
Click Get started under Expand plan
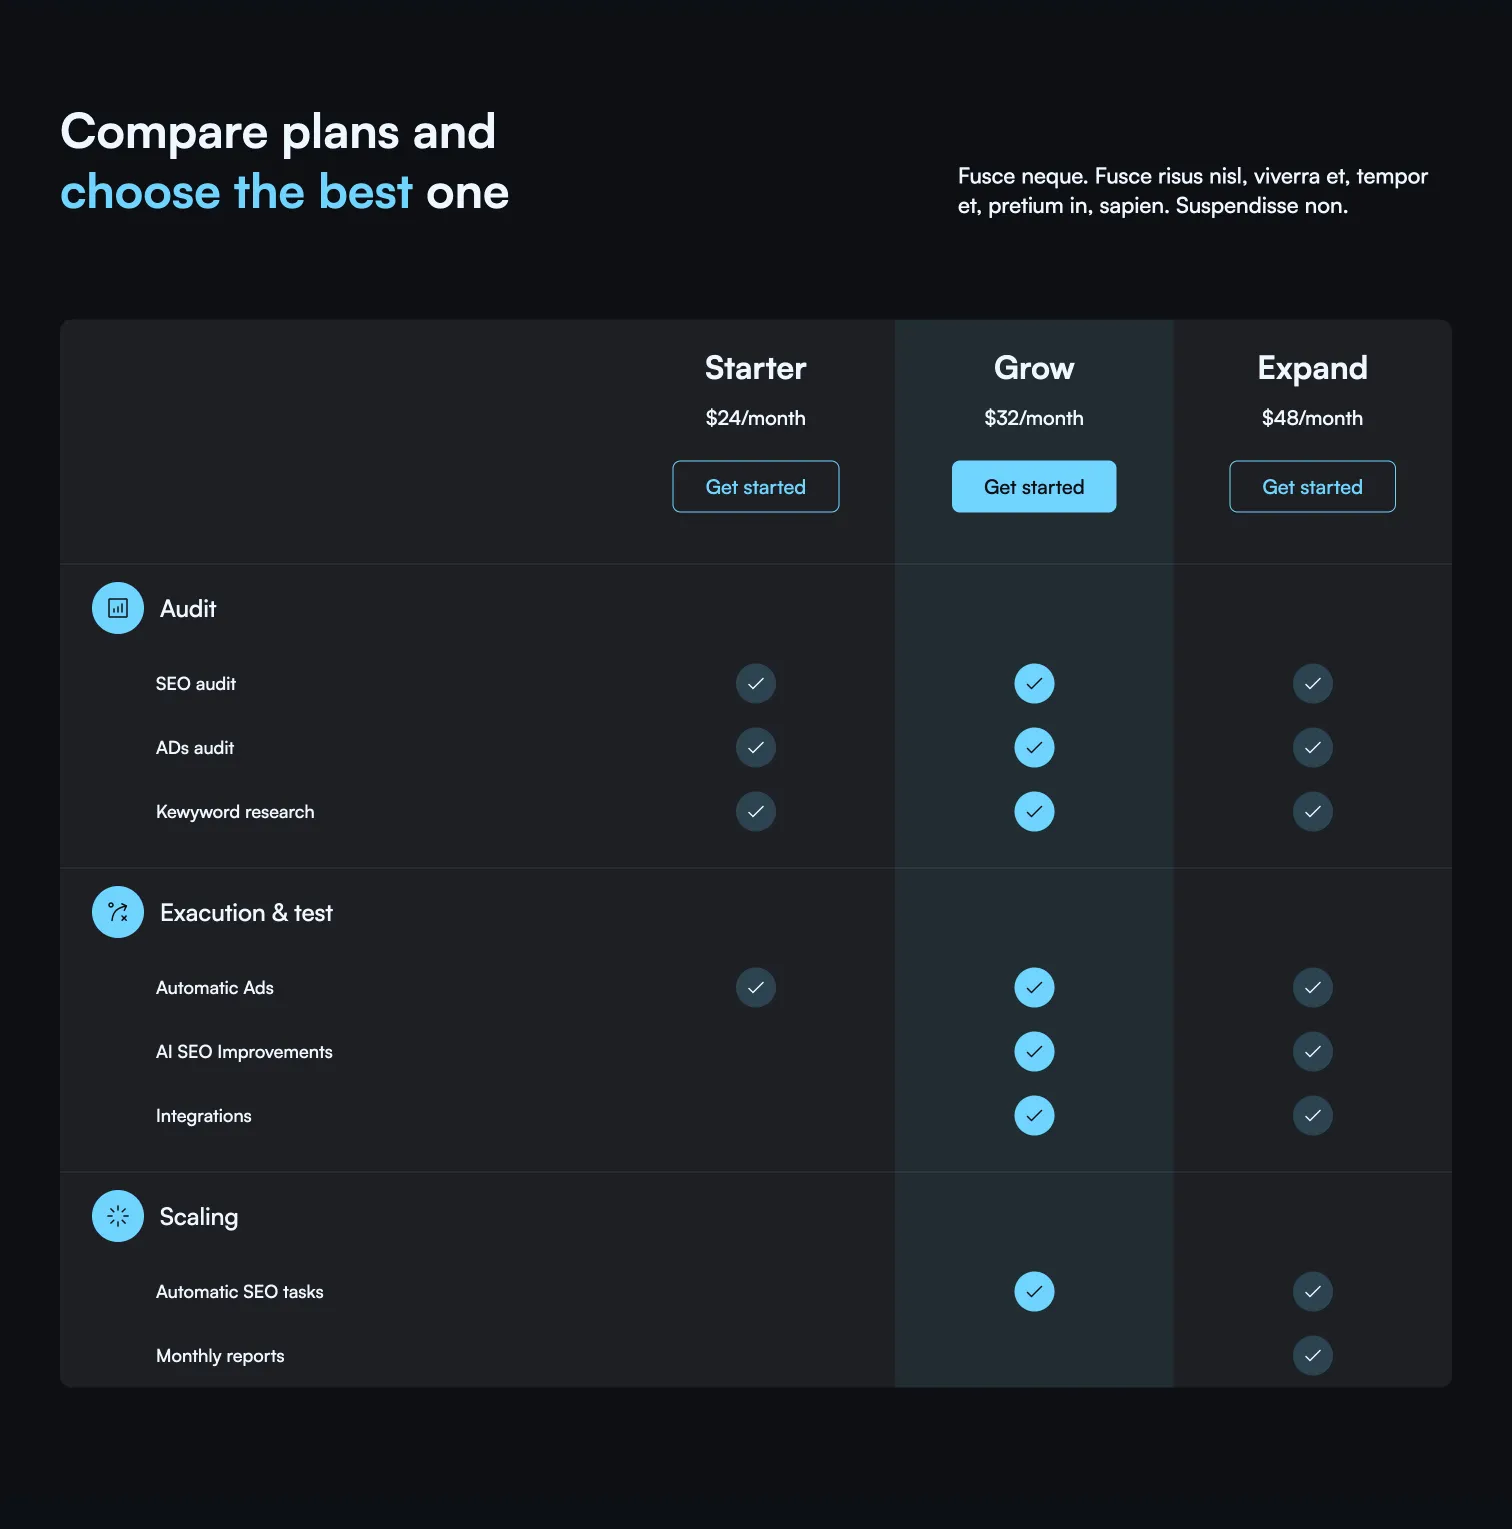coord(1312,487)
